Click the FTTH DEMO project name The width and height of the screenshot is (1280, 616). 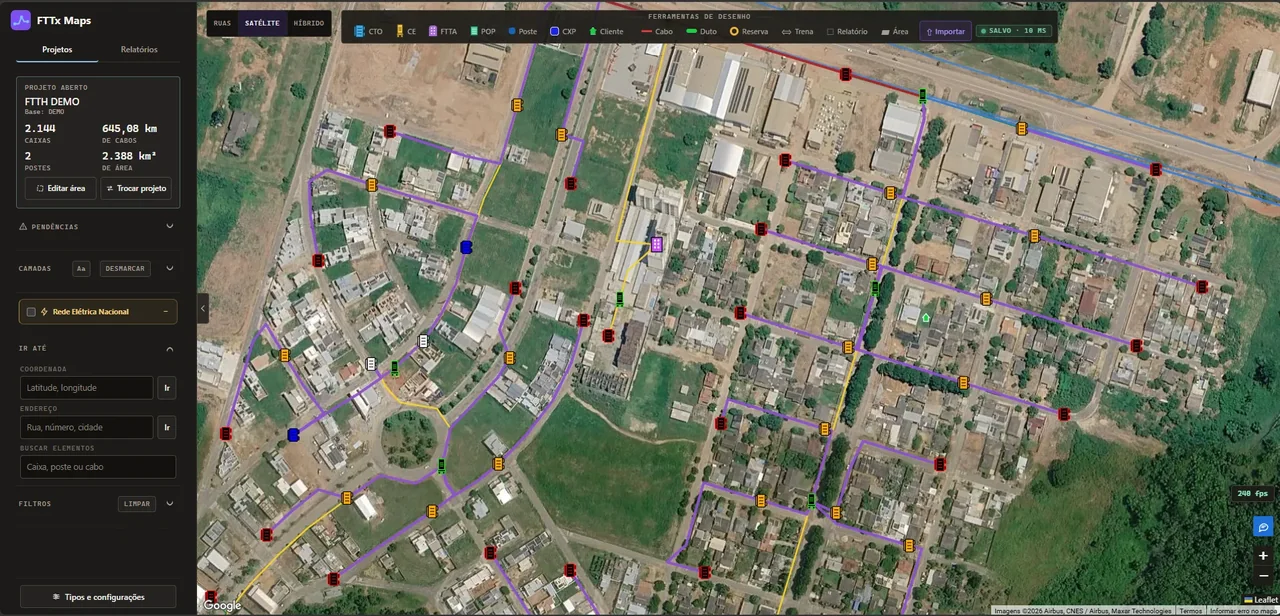point(52,102)
